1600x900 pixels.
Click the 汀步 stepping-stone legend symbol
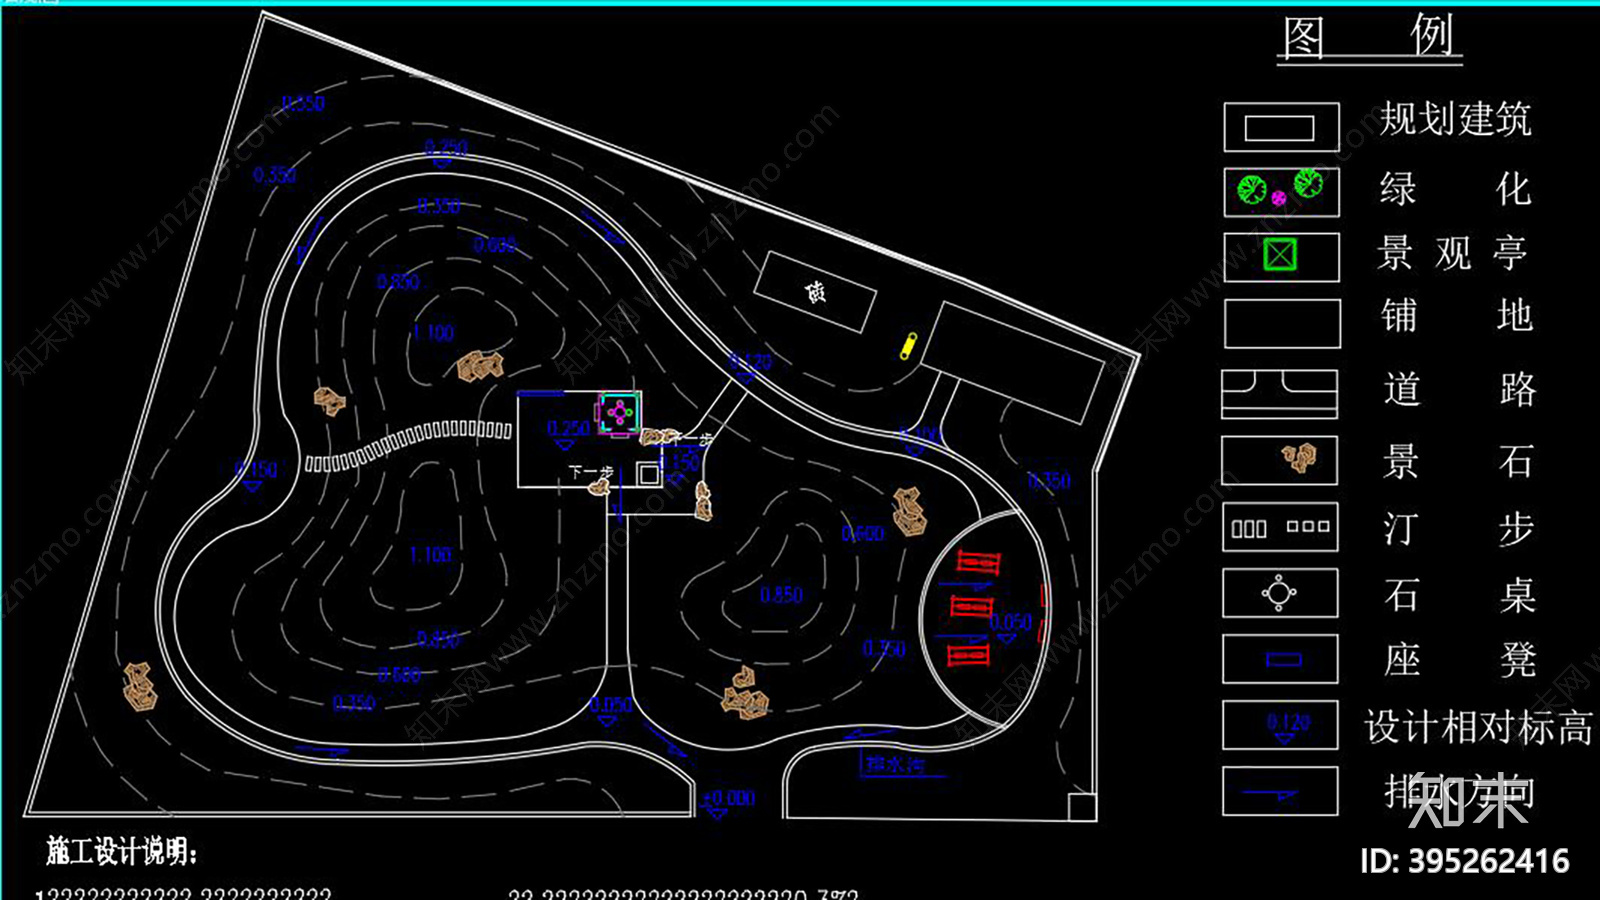pyautogui.click(x=1280, y=527)
